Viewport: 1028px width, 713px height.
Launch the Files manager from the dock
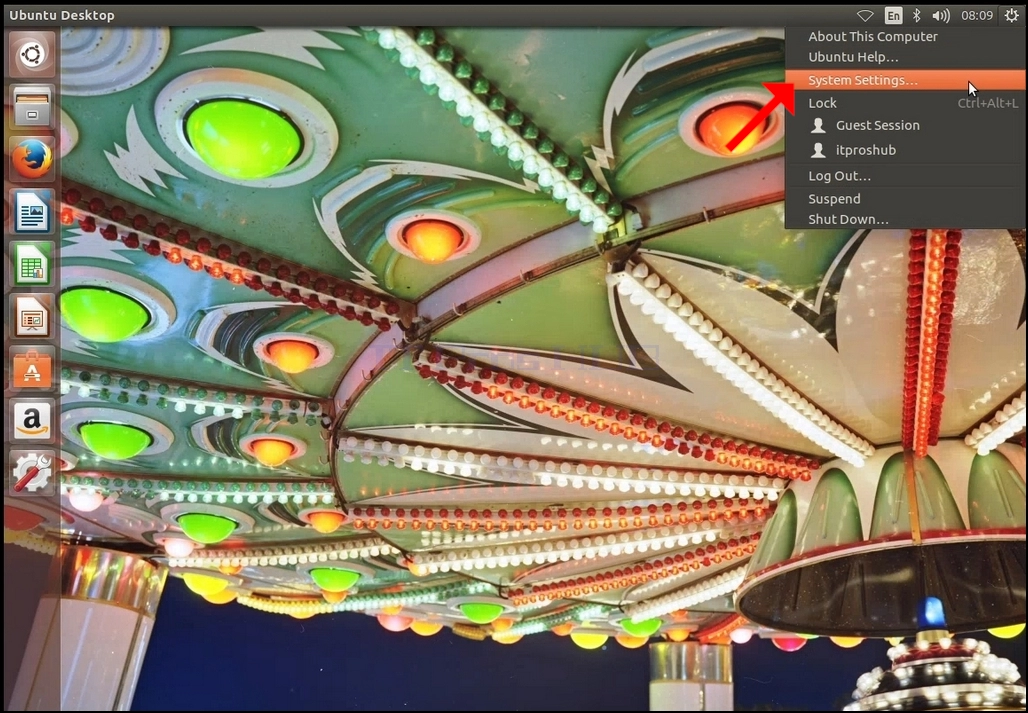tap(31, 107)
